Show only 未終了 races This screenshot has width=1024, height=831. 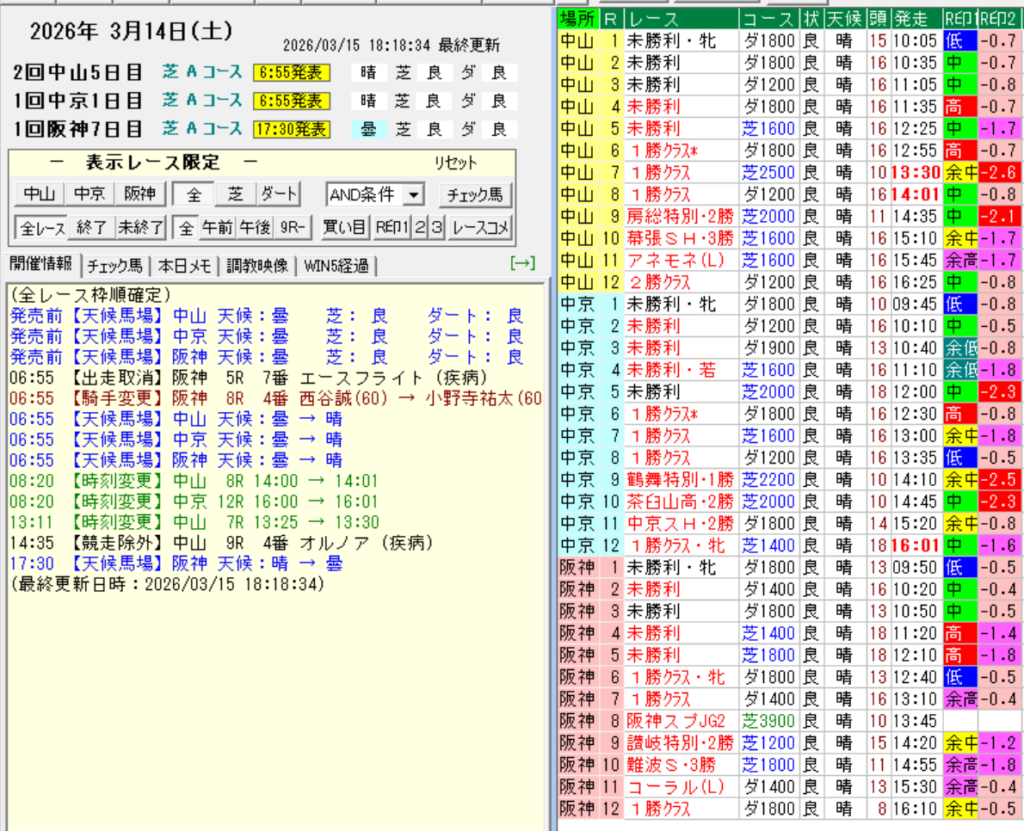coord(140,227)
